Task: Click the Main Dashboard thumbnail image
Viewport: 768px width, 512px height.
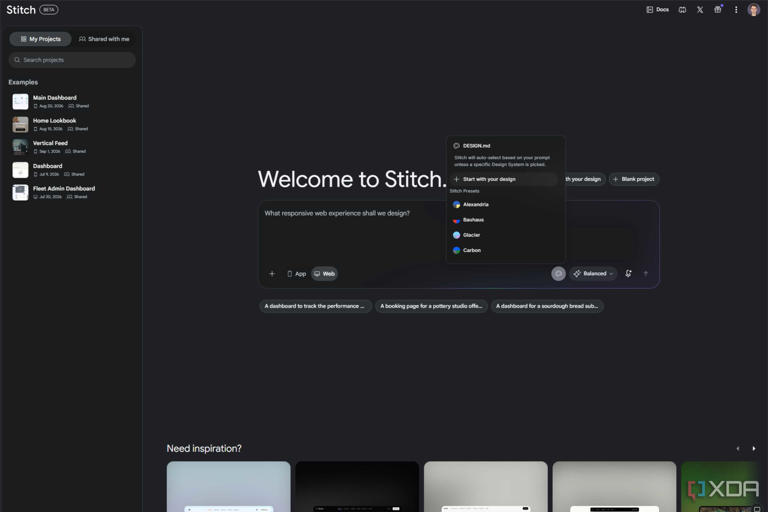Action: (x=20, y=101)
